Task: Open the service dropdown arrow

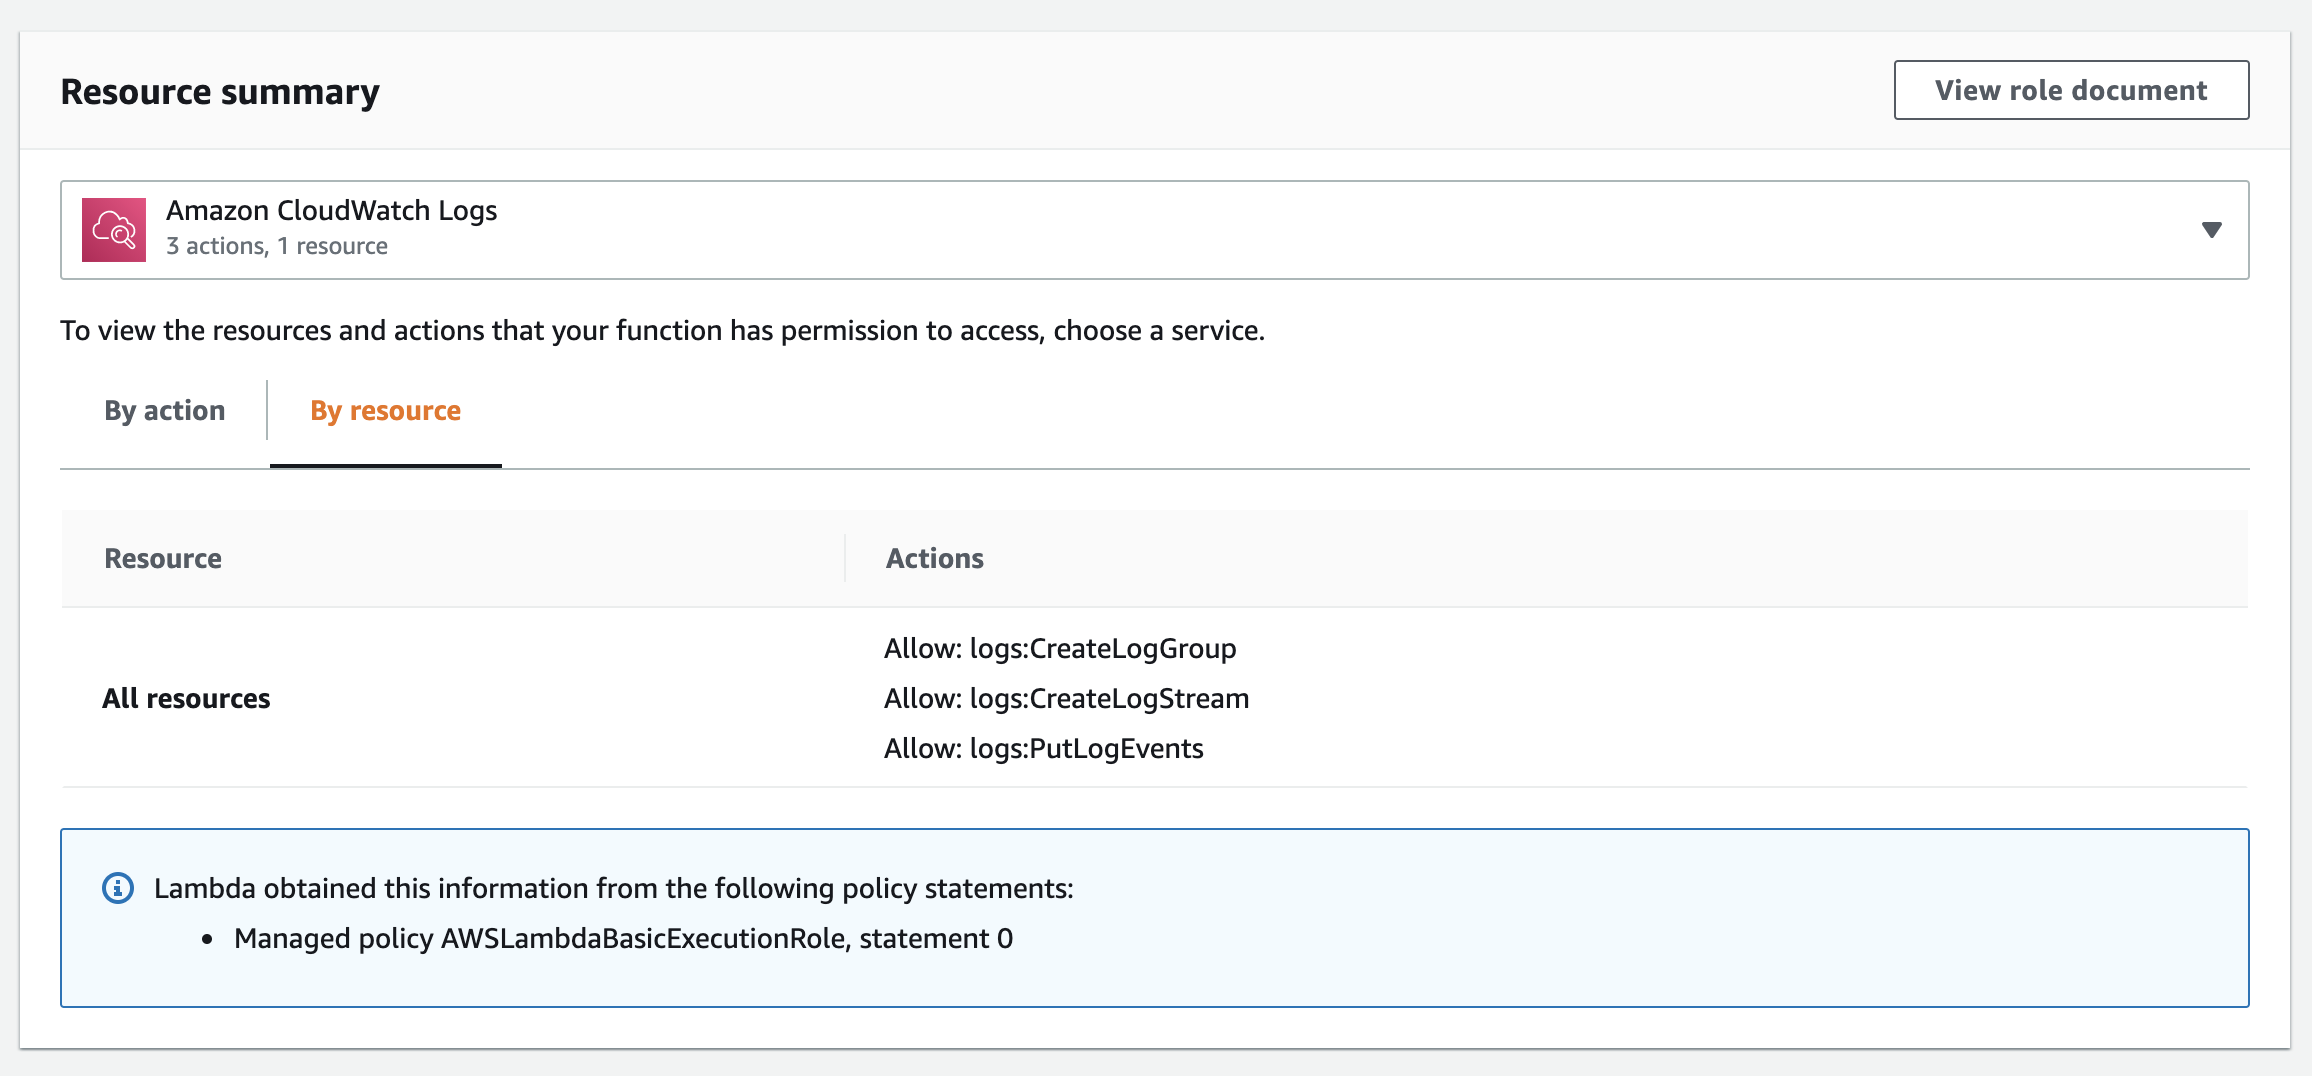Action: coord(2211,230)
